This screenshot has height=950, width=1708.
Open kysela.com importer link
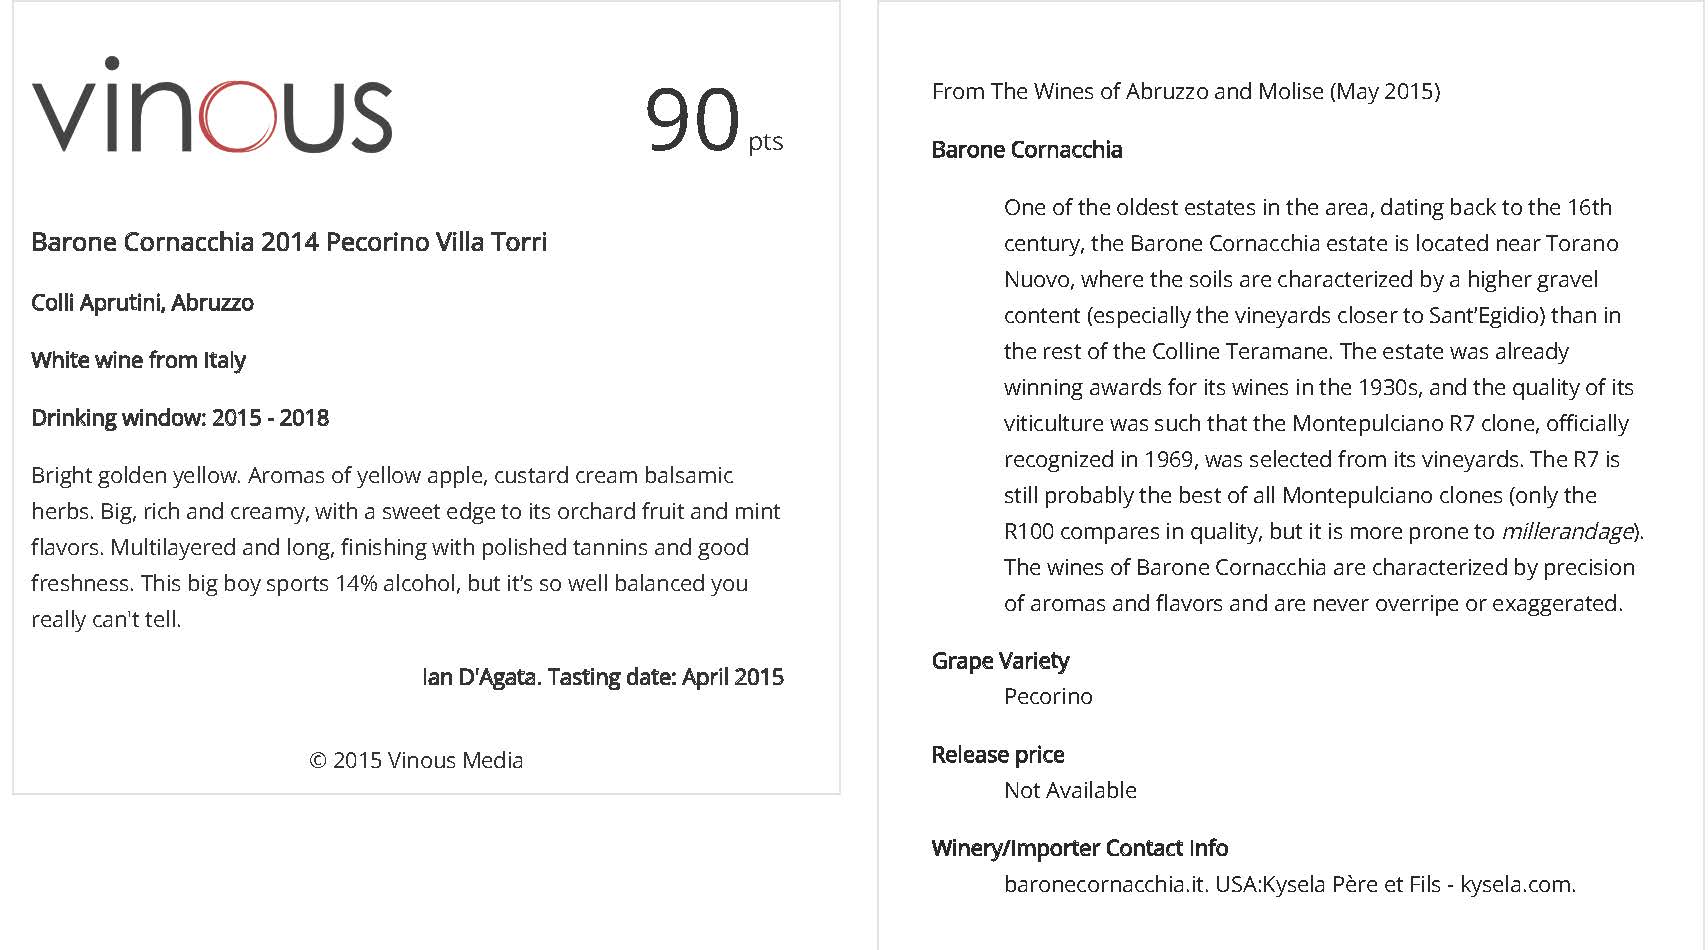click(x=1517, y=884)
